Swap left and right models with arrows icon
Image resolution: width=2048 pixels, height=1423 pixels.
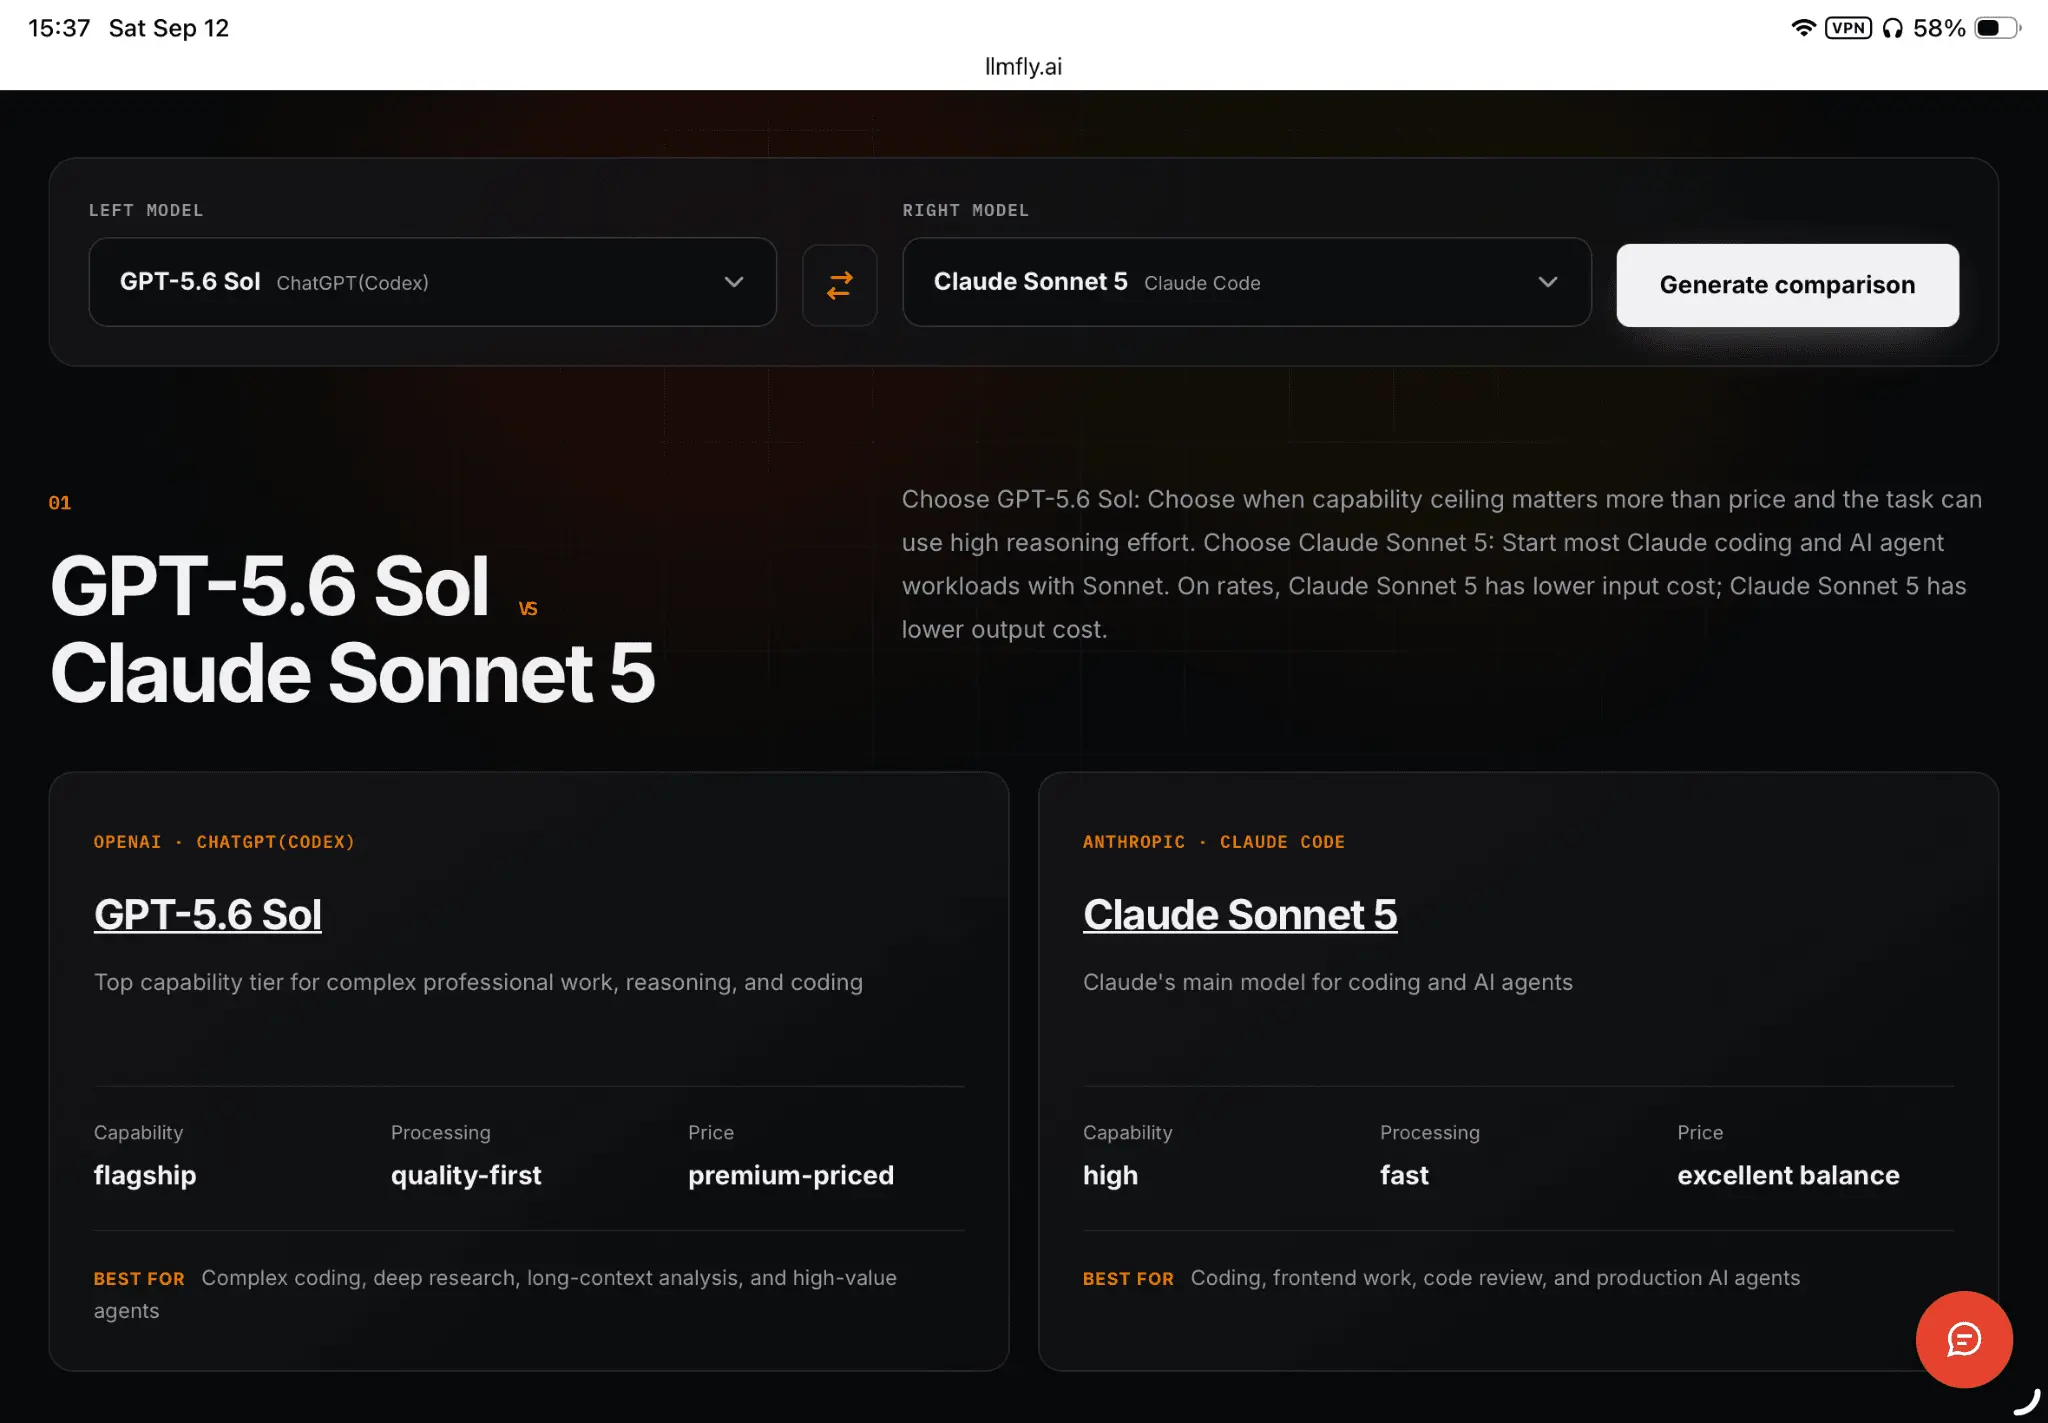pyautogui.click(x=840, y=285)
